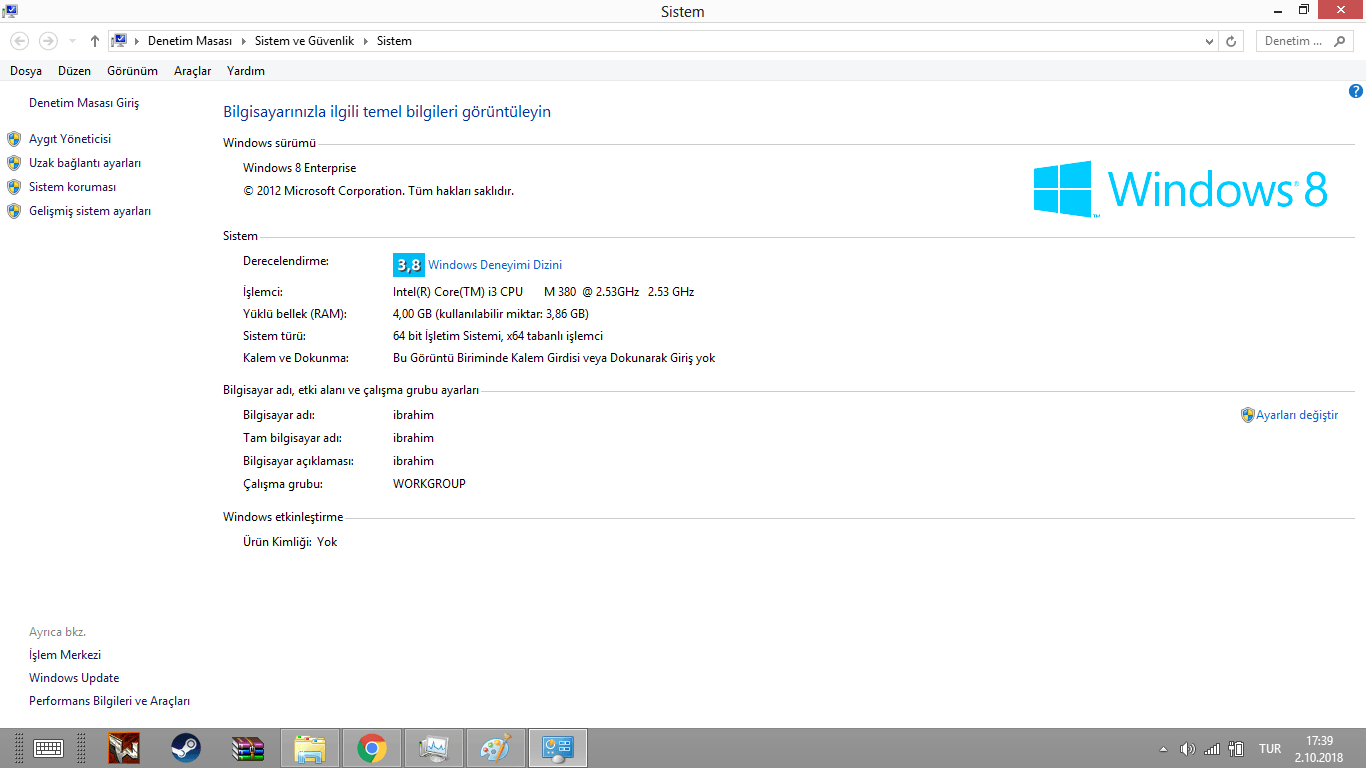Open File Explorer from the taskbar
This screenshot has width=1366, height=768.
tap(310, 748)
